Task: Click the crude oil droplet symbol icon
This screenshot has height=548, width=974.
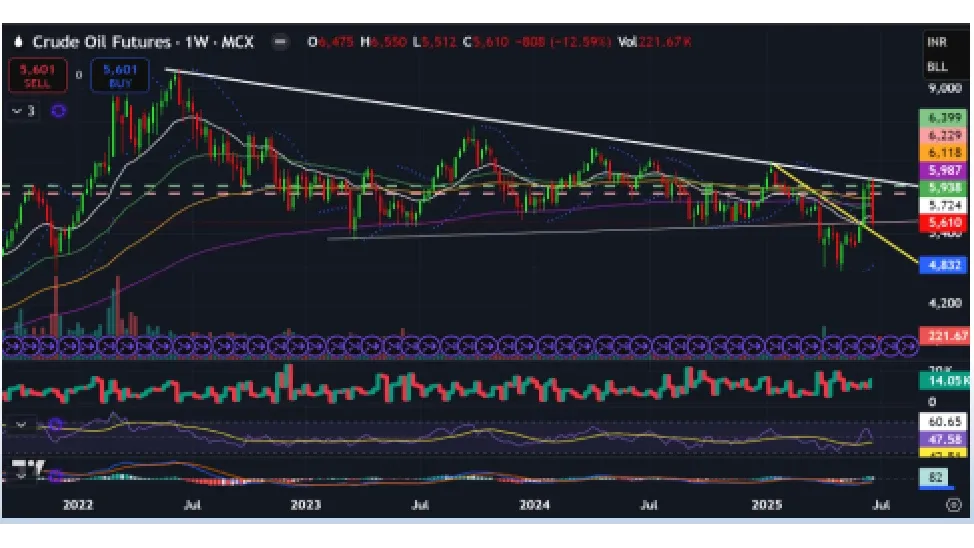Action: pyautogui.click(x=19, y=42)
